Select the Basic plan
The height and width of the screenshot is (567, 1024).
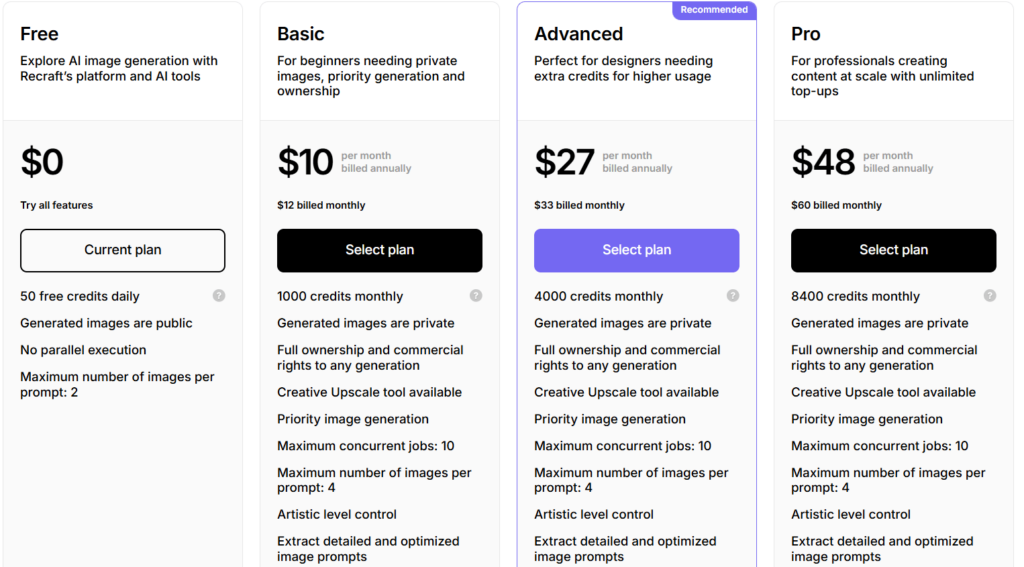point(379,250)
